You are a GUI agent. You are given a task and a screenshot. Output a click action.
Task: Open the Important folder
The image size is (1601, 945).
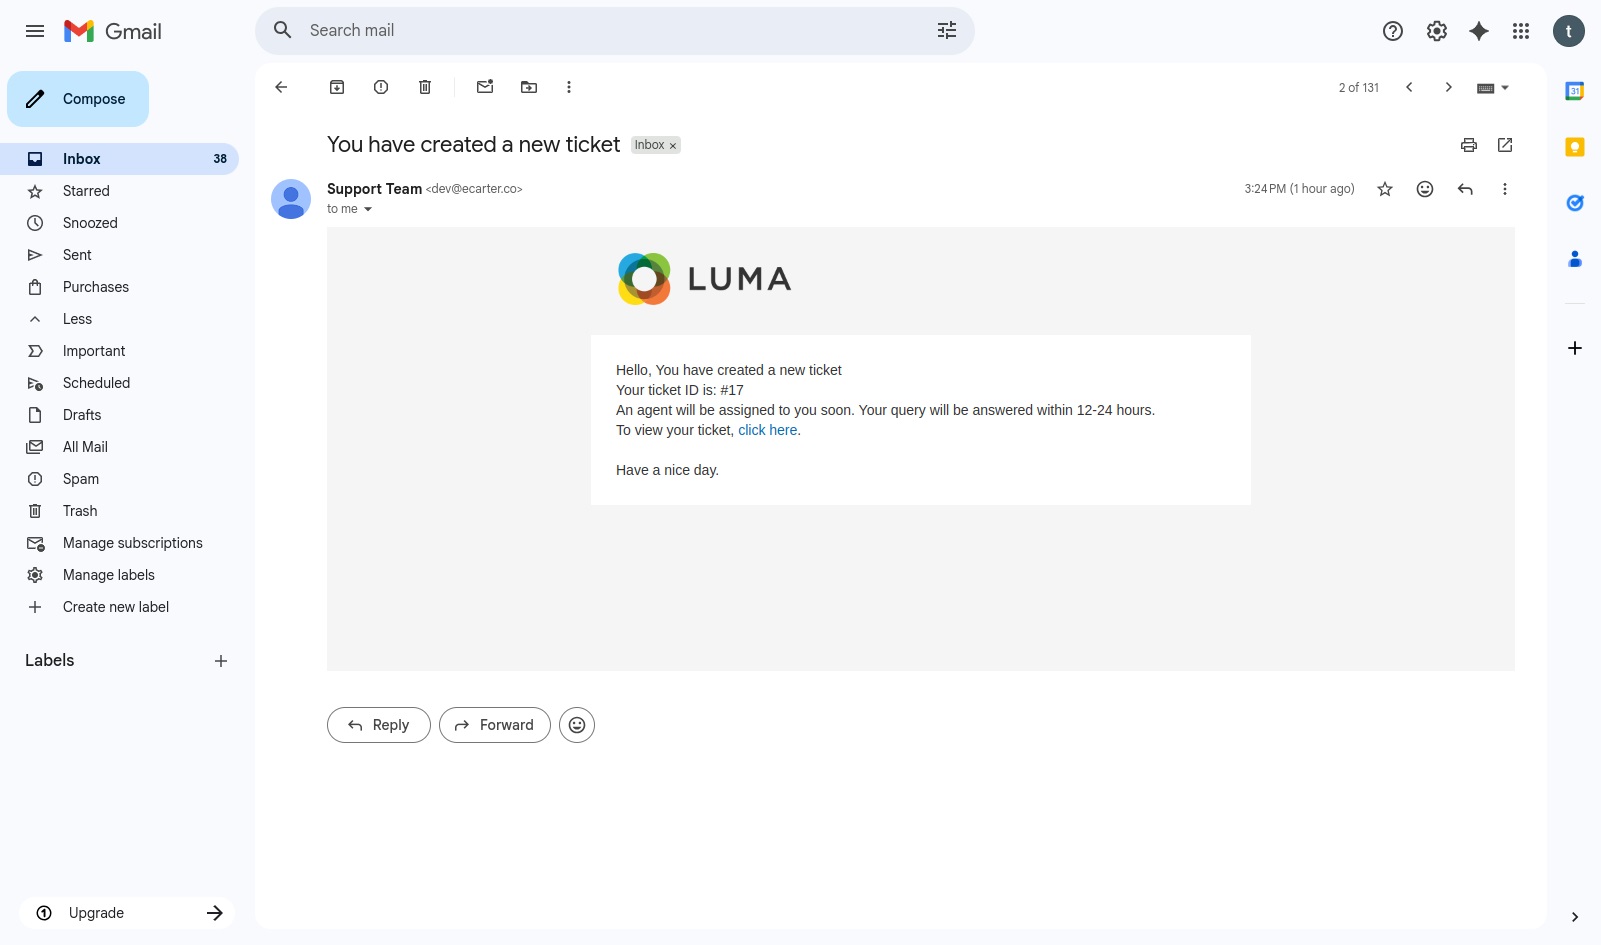[x=119, y=351]
